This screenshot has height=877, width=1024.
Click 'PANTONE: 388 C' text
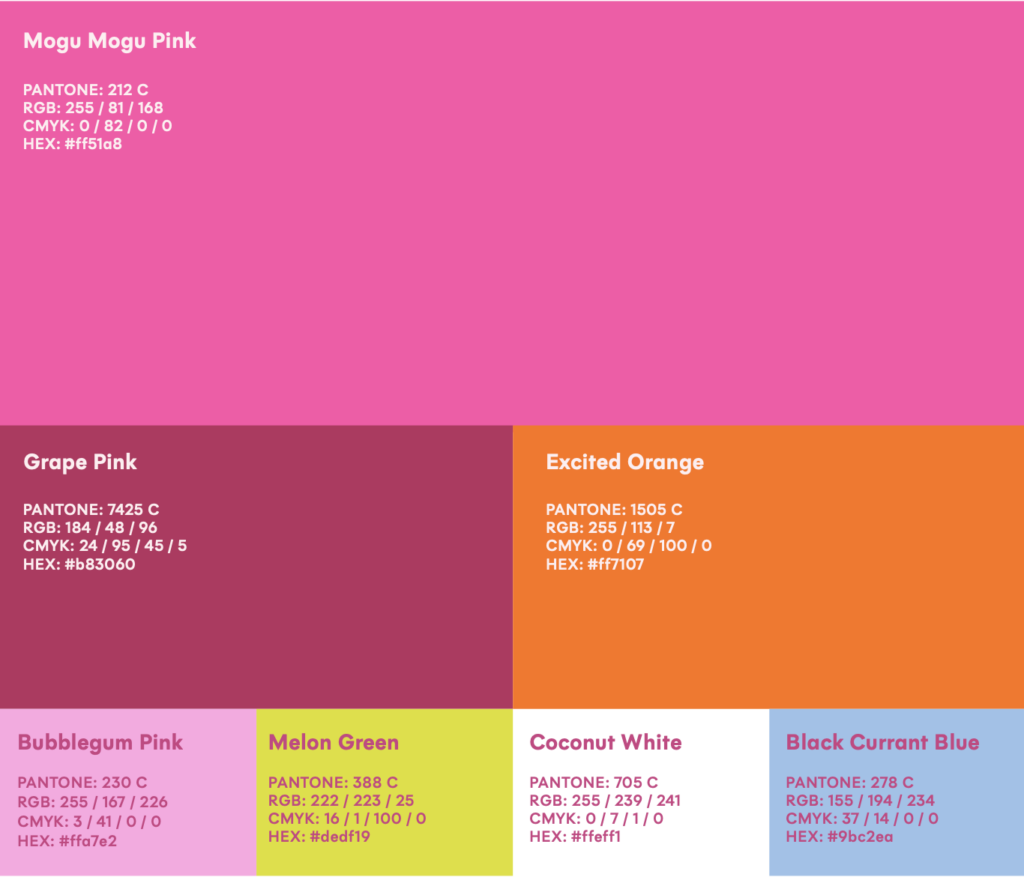point(333,782)
